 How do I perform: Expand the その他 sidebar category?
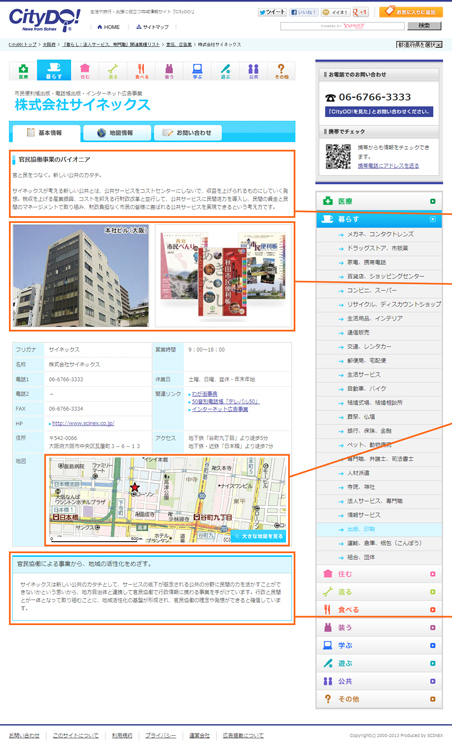(x=379, y=699)
